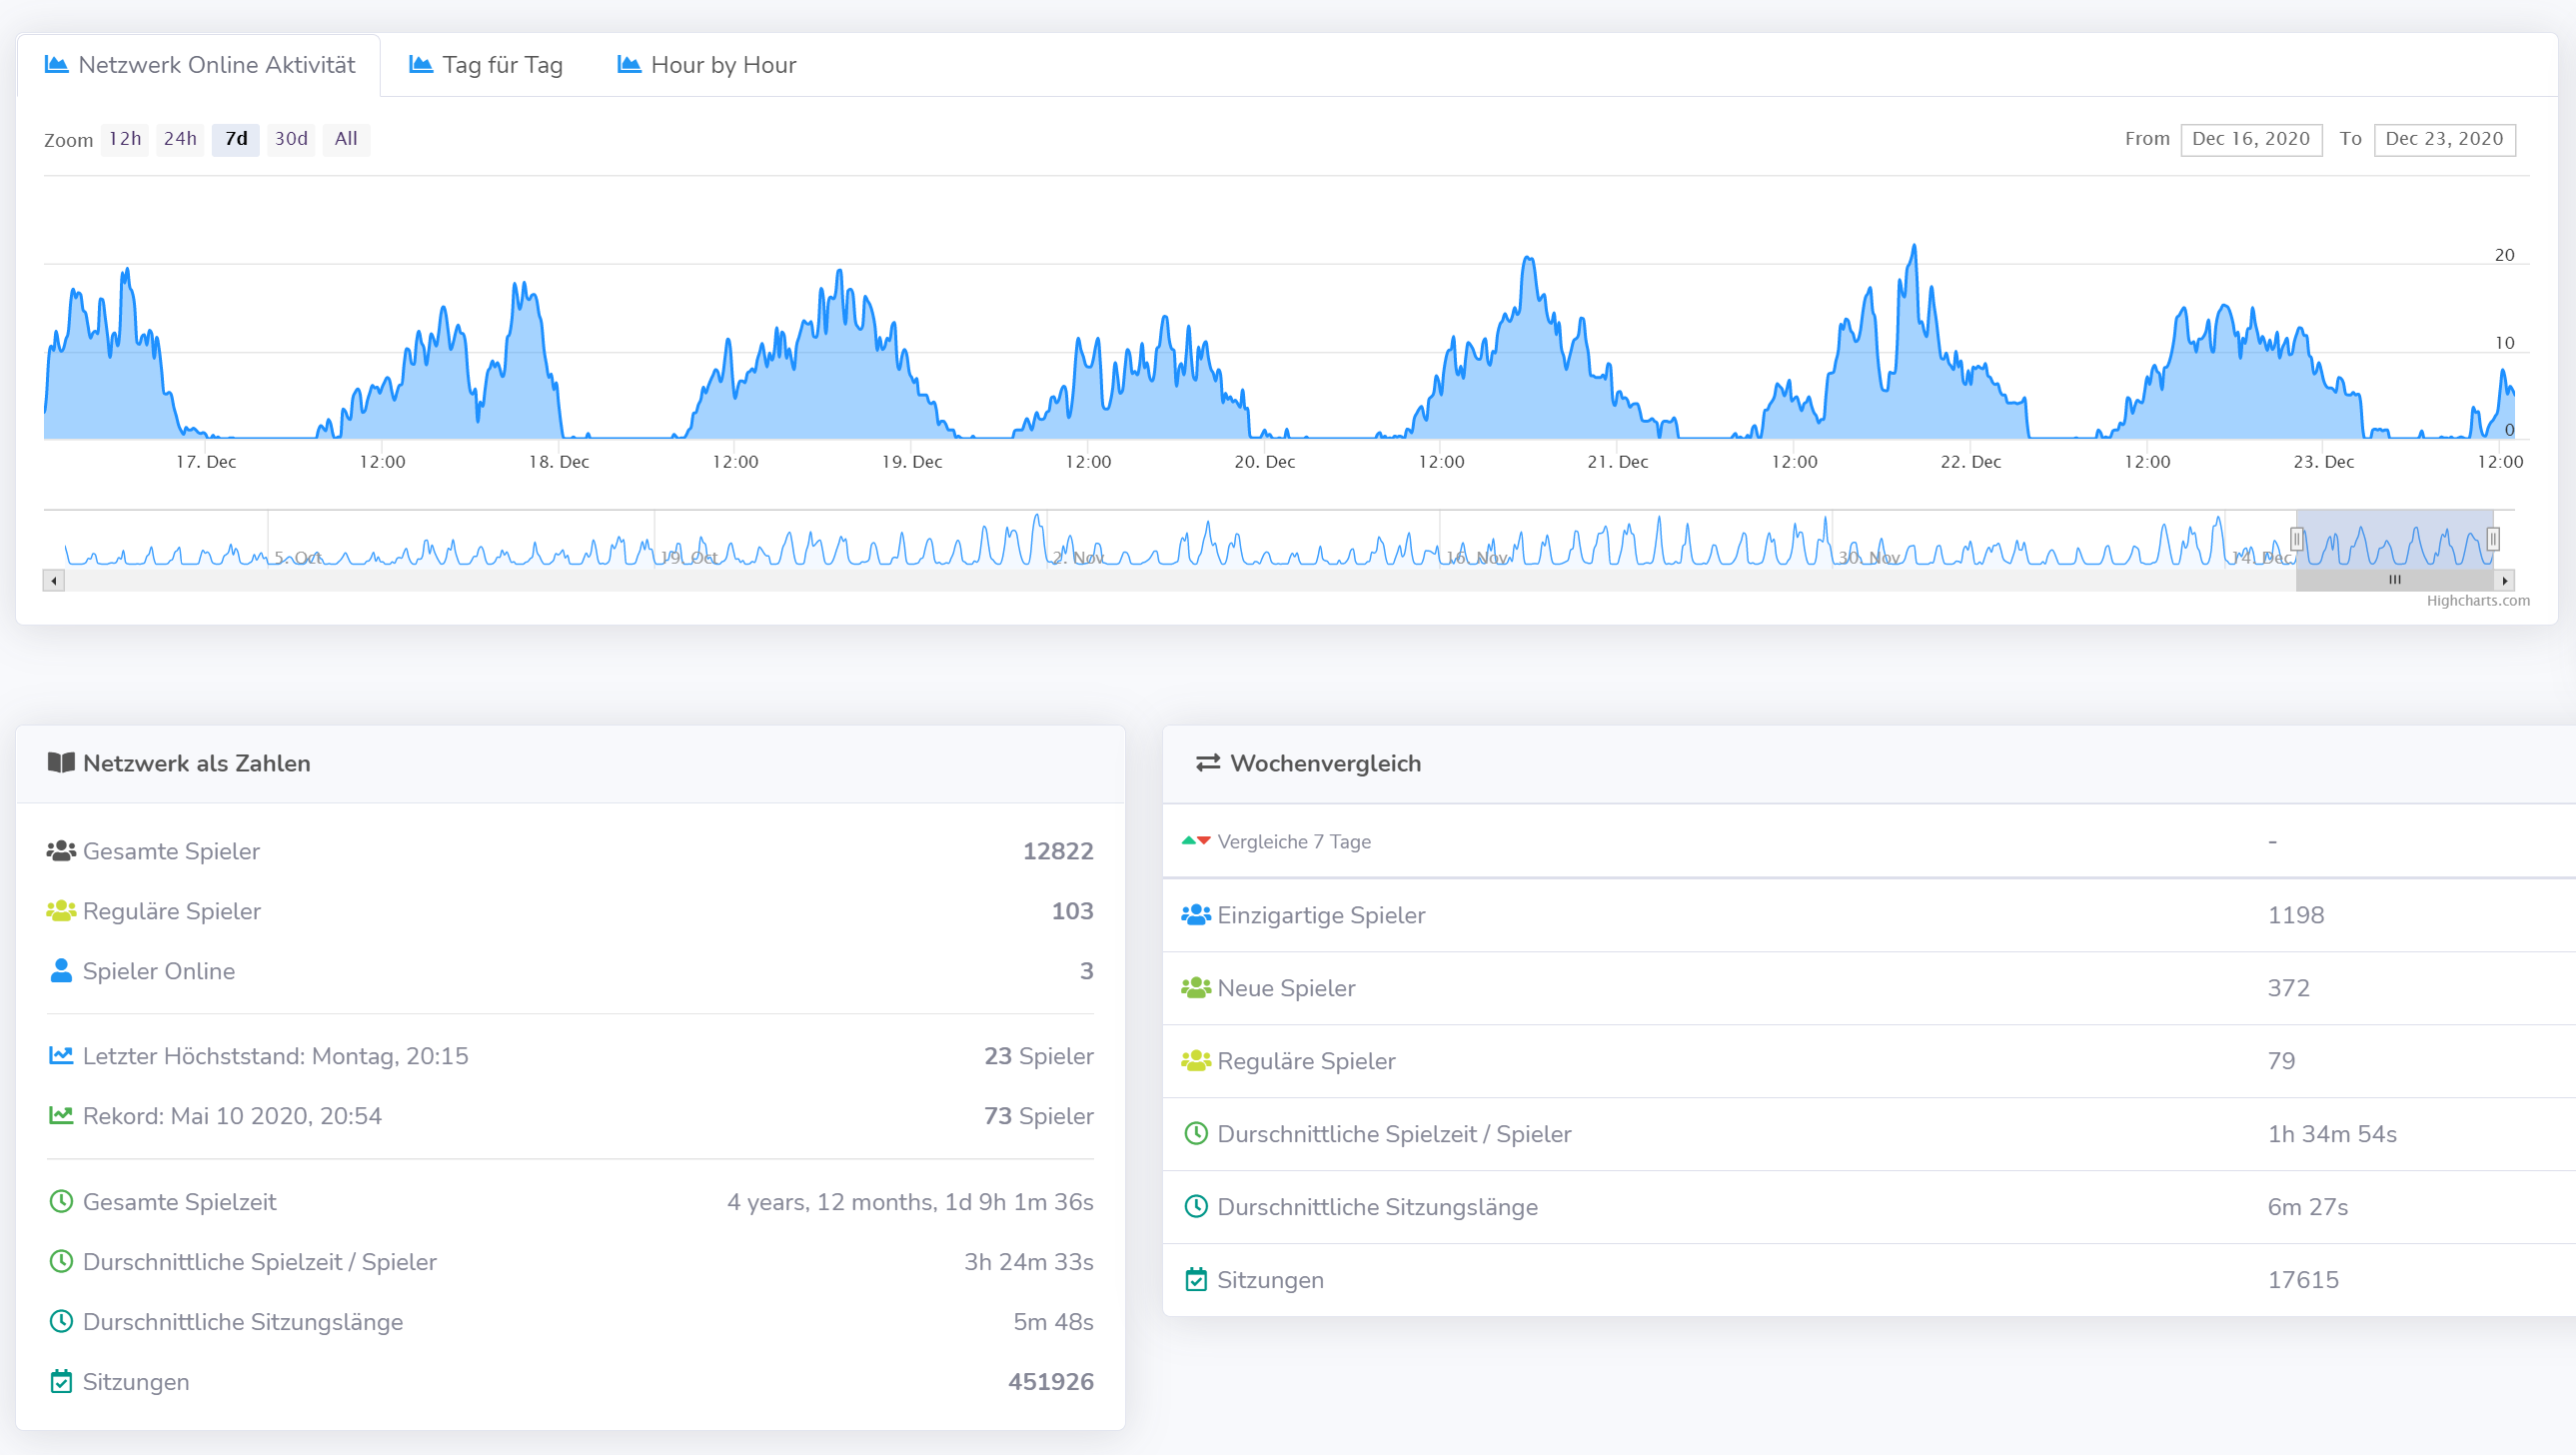This screenshot has width=2576, height=1455.
Task: Enable the 30d zoom range
Action: pyautogui.click(x=290, y=139)
